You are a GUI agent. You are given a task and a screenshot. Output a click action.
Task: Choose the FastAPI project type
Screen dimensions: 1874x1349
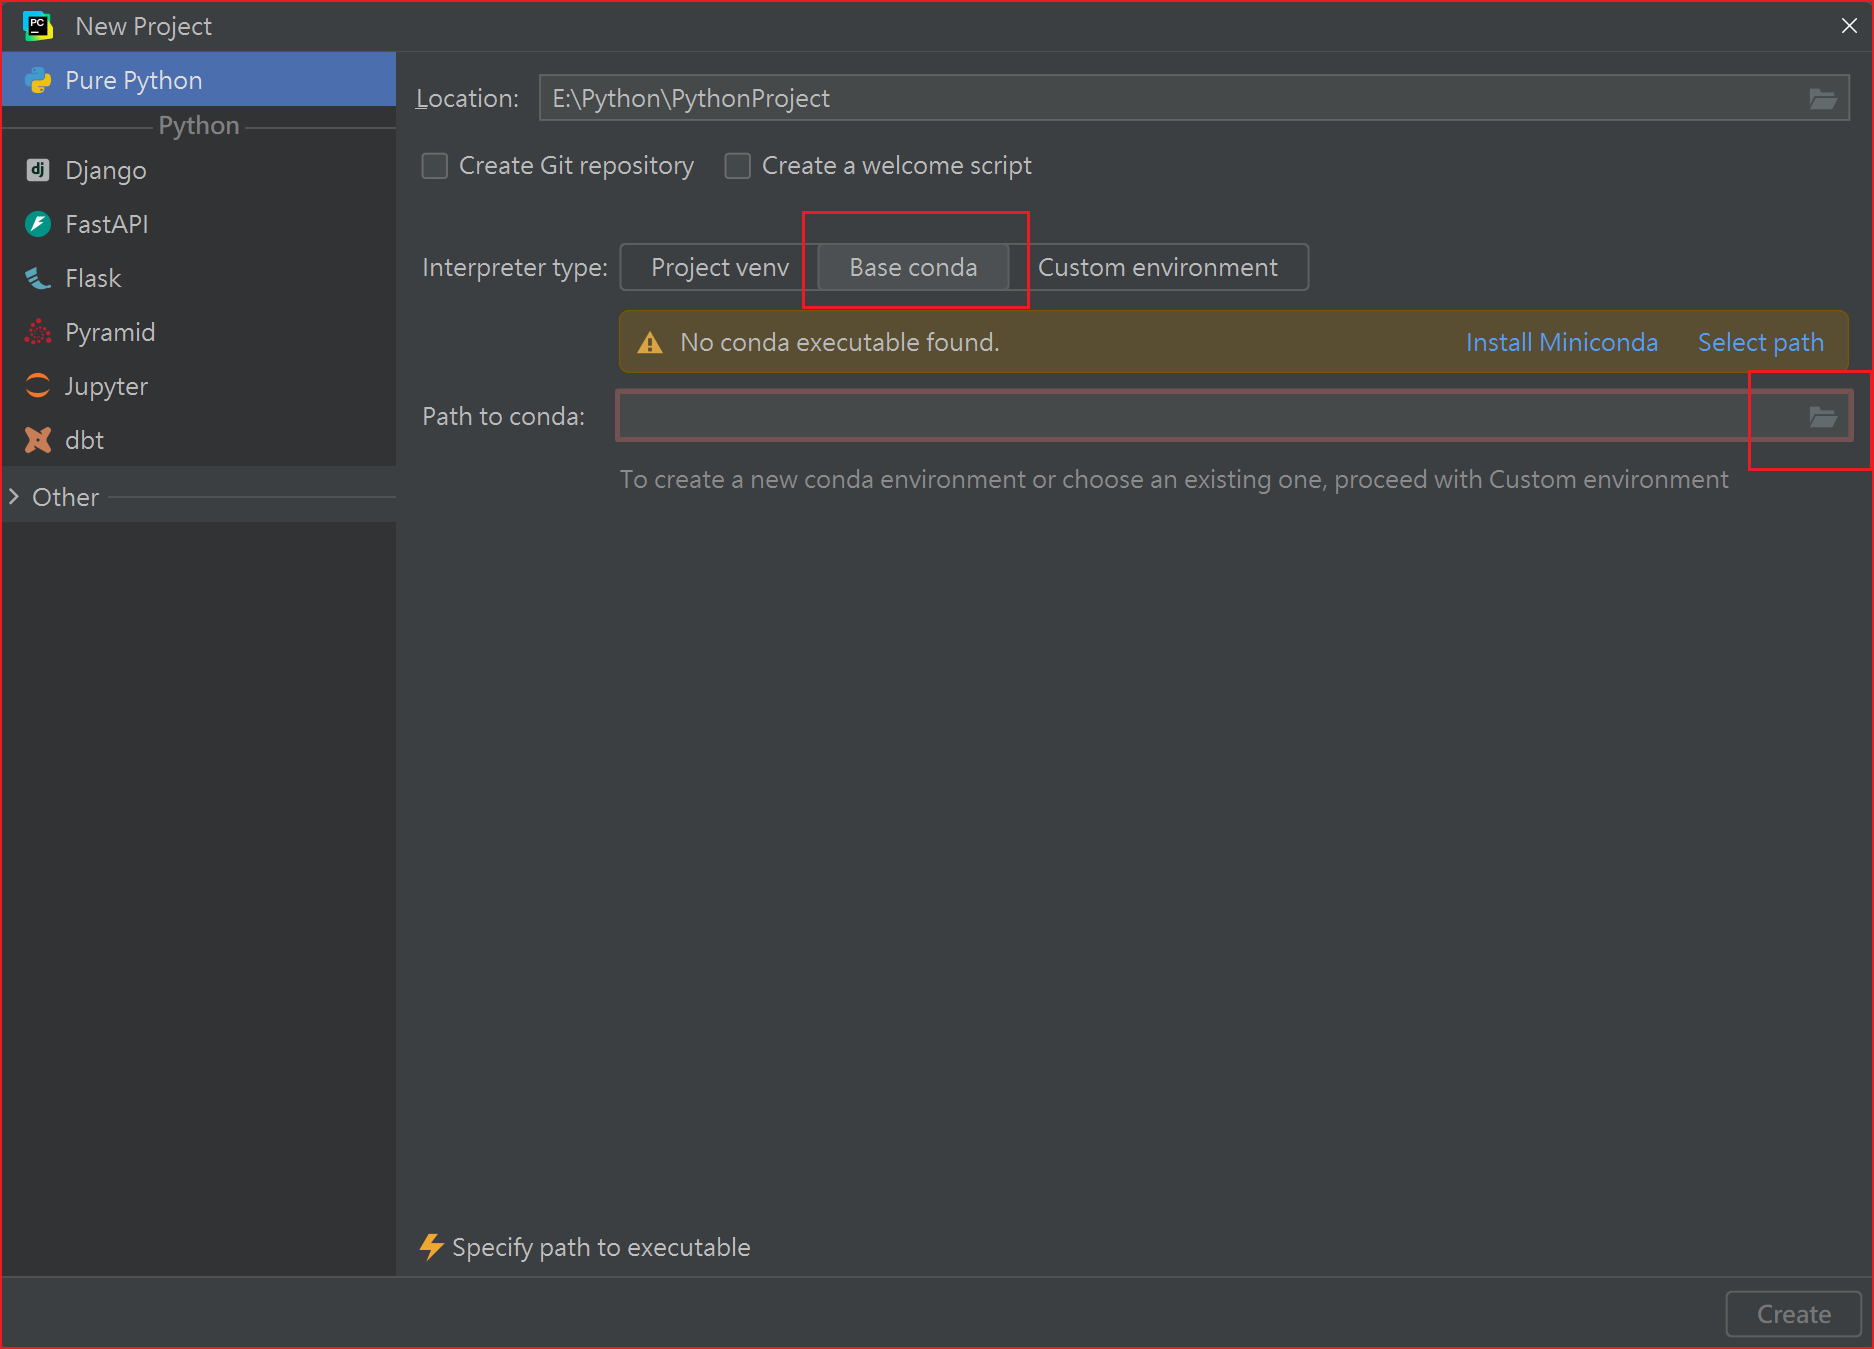(x=199, y=224)
